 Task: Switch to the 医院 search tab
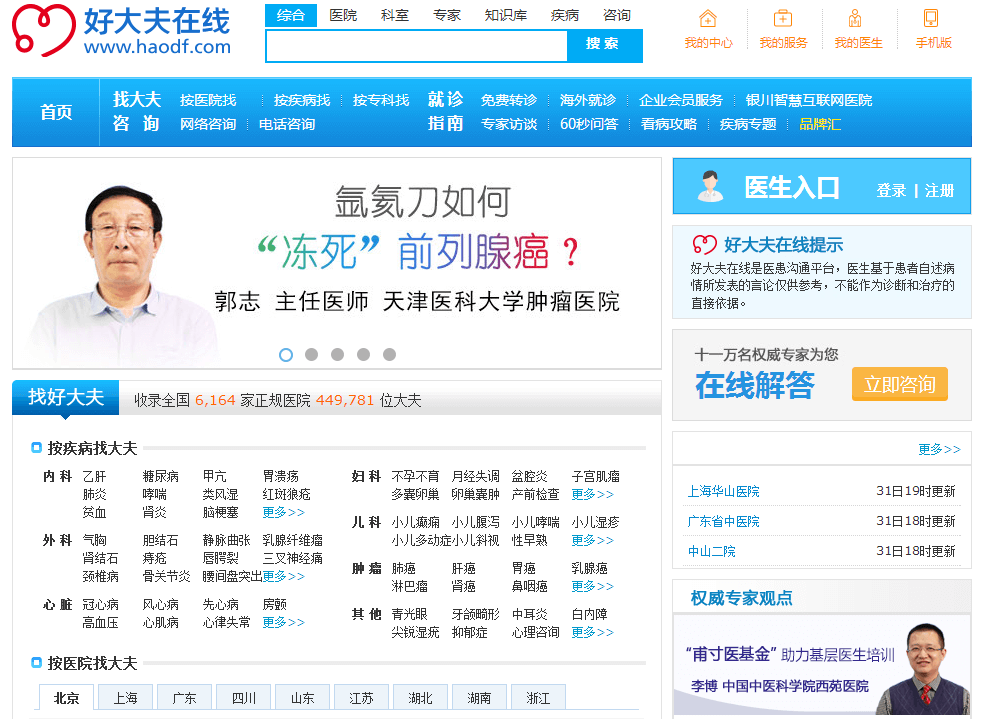pos(344,15)
